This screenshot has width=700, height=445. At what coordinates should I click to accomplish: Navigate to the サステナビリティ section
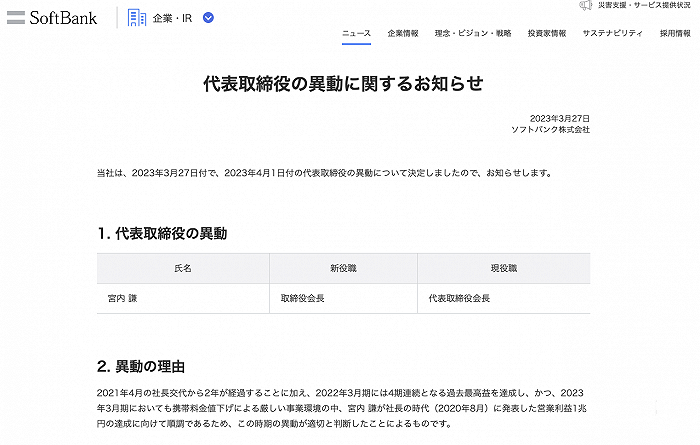coord(613,33)
